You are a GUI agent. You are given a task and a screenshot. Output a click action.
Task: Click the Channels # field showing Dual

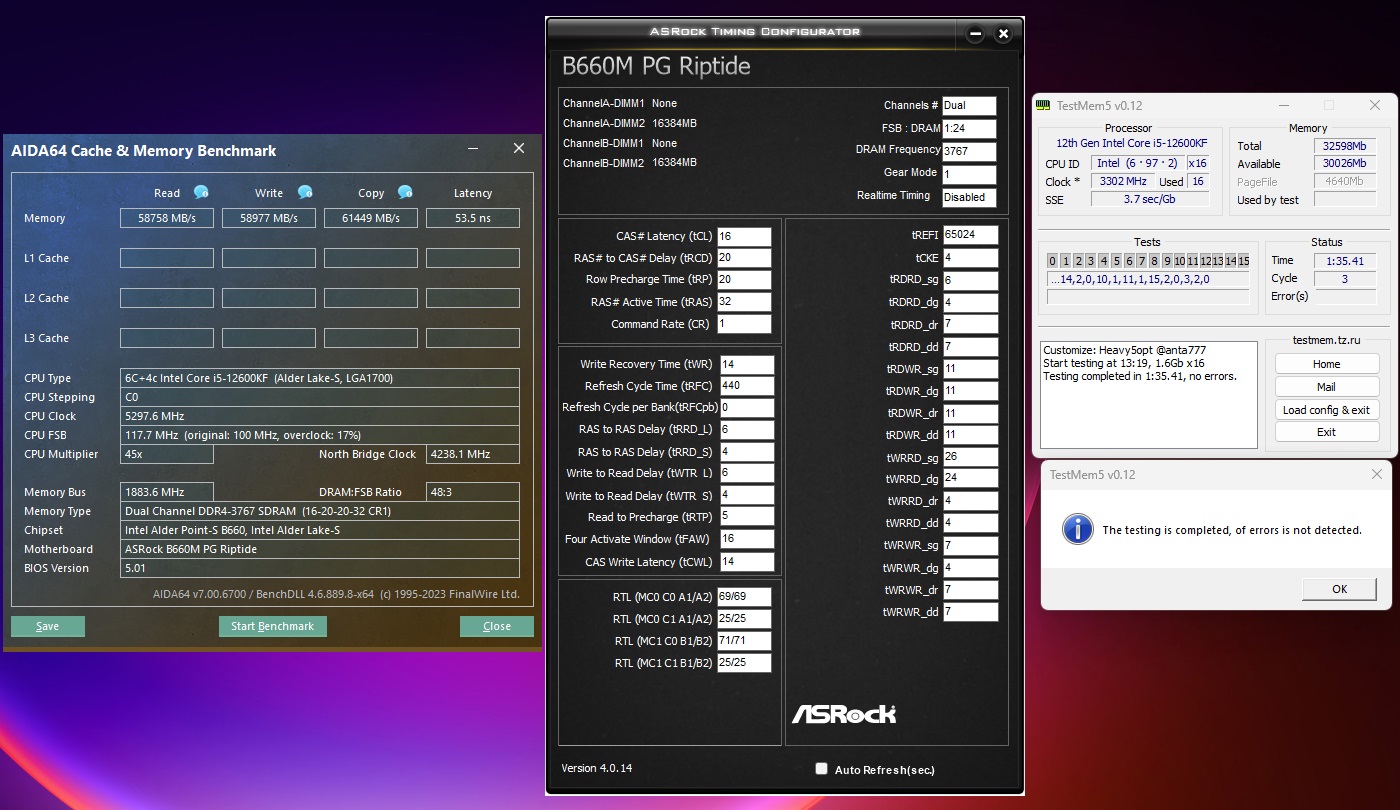pos(969,106)
